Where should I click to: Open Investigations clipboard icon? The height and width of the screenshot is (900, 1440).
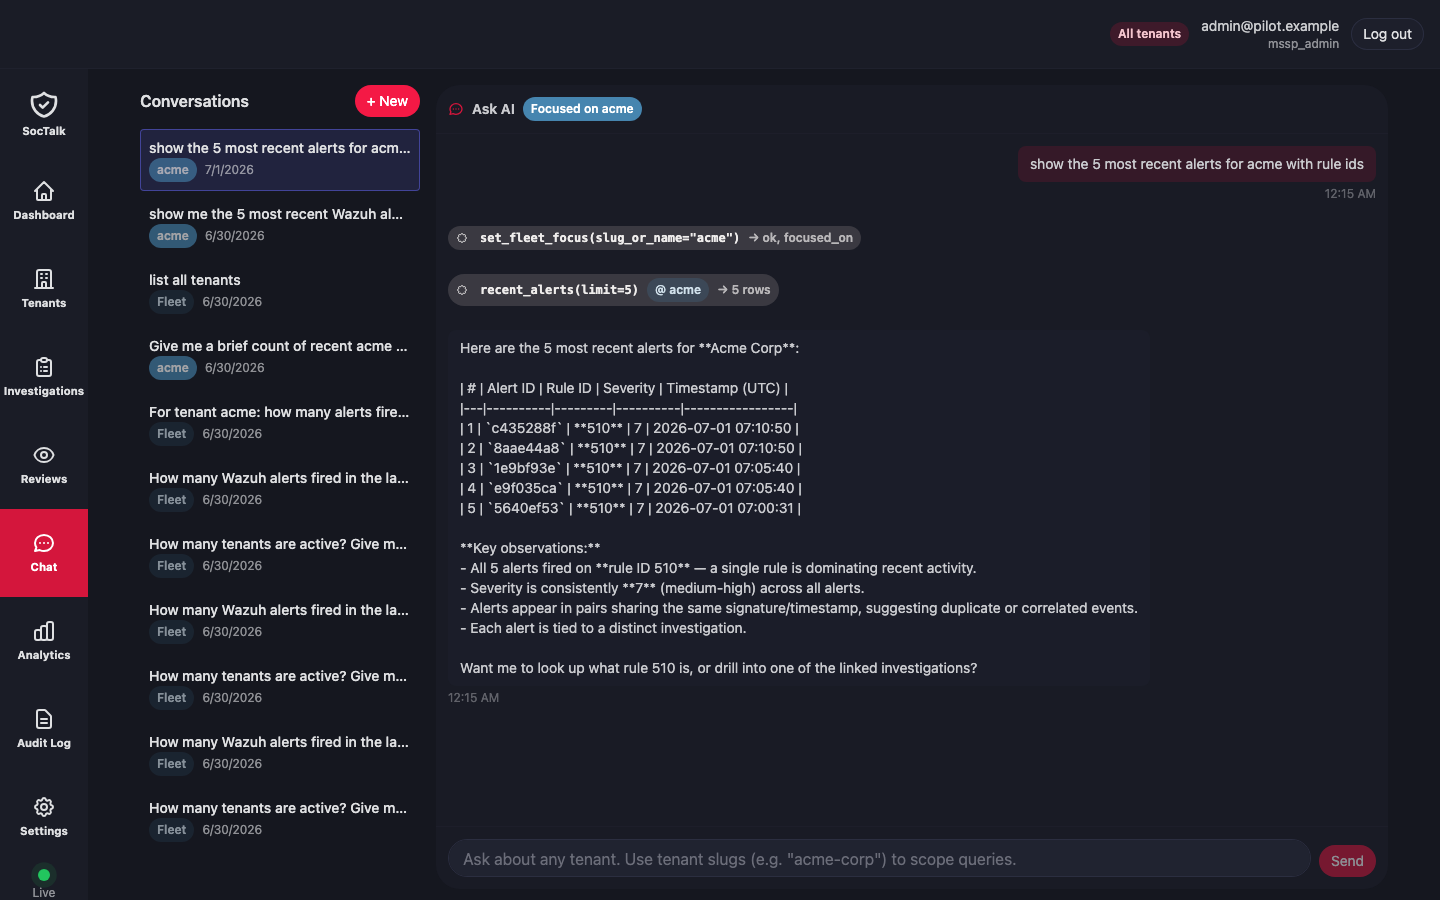[44, 367]
